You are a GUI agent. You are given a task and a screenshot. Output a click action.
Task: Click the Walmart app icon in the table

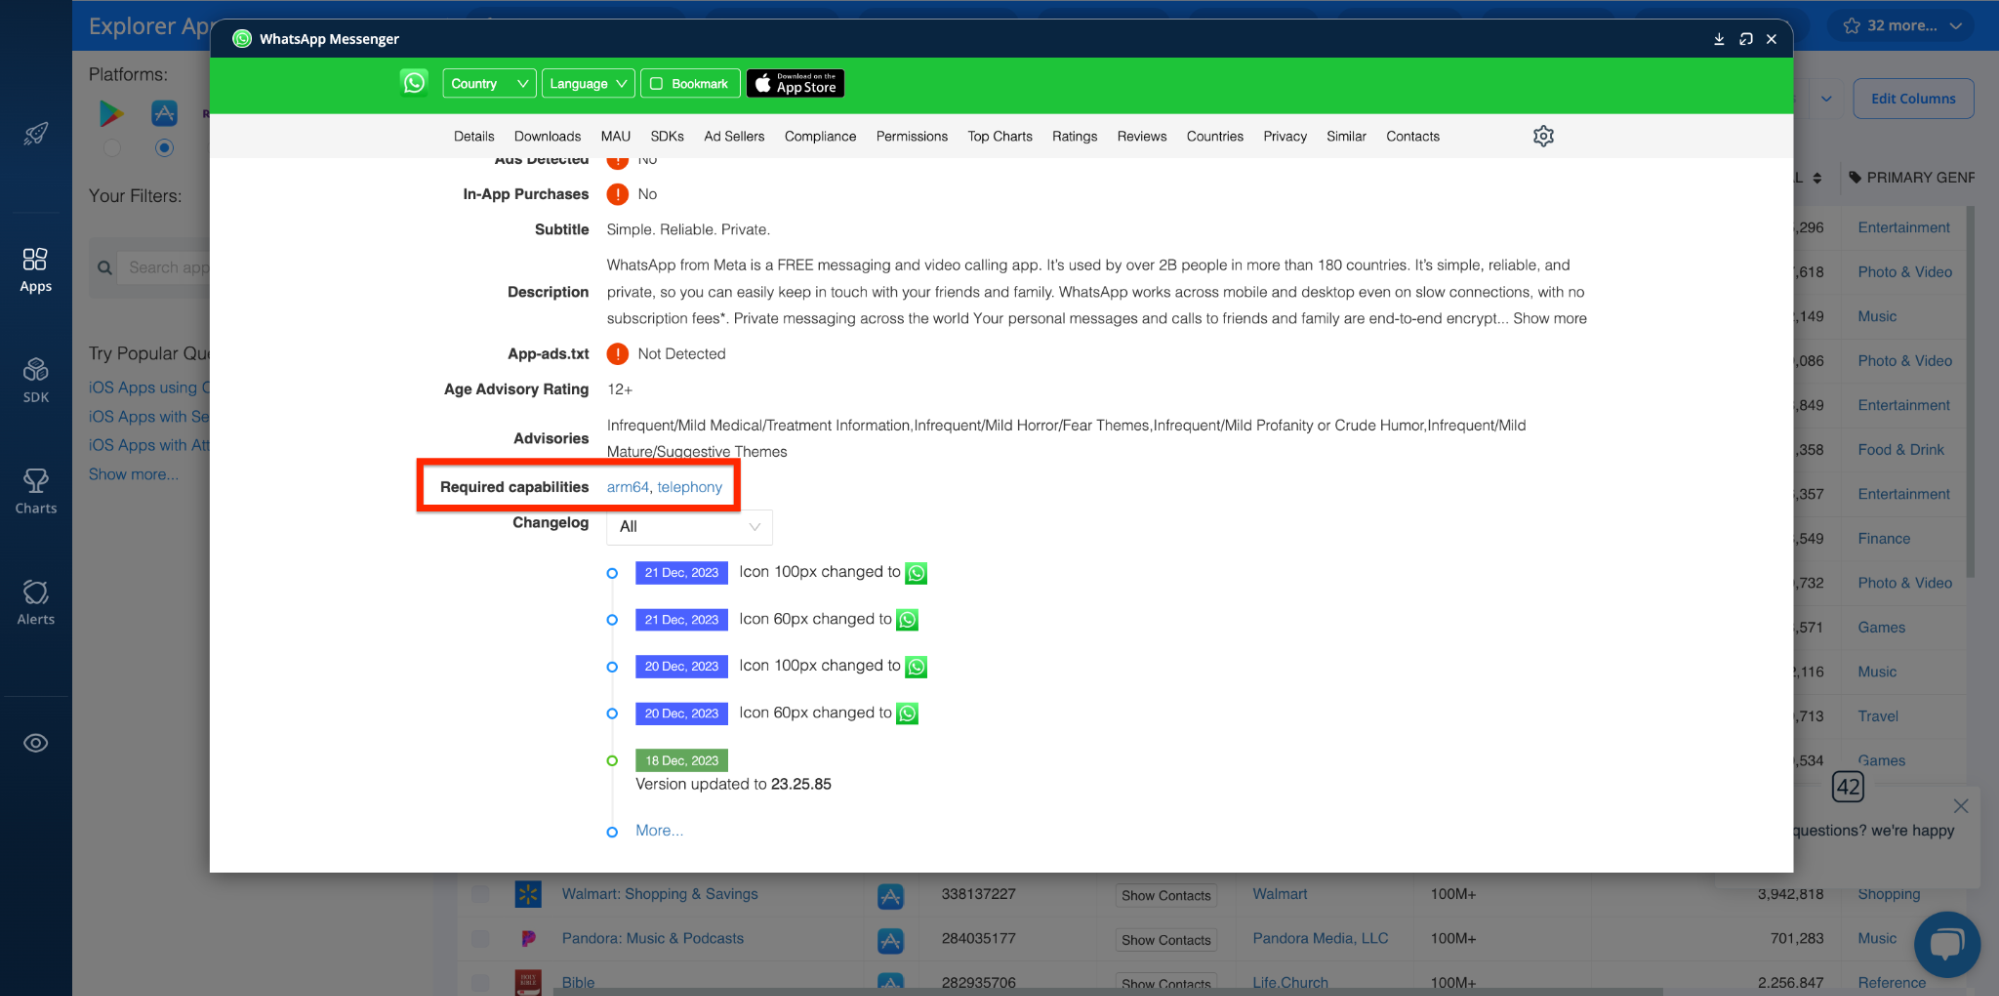(x=528, y=894)
